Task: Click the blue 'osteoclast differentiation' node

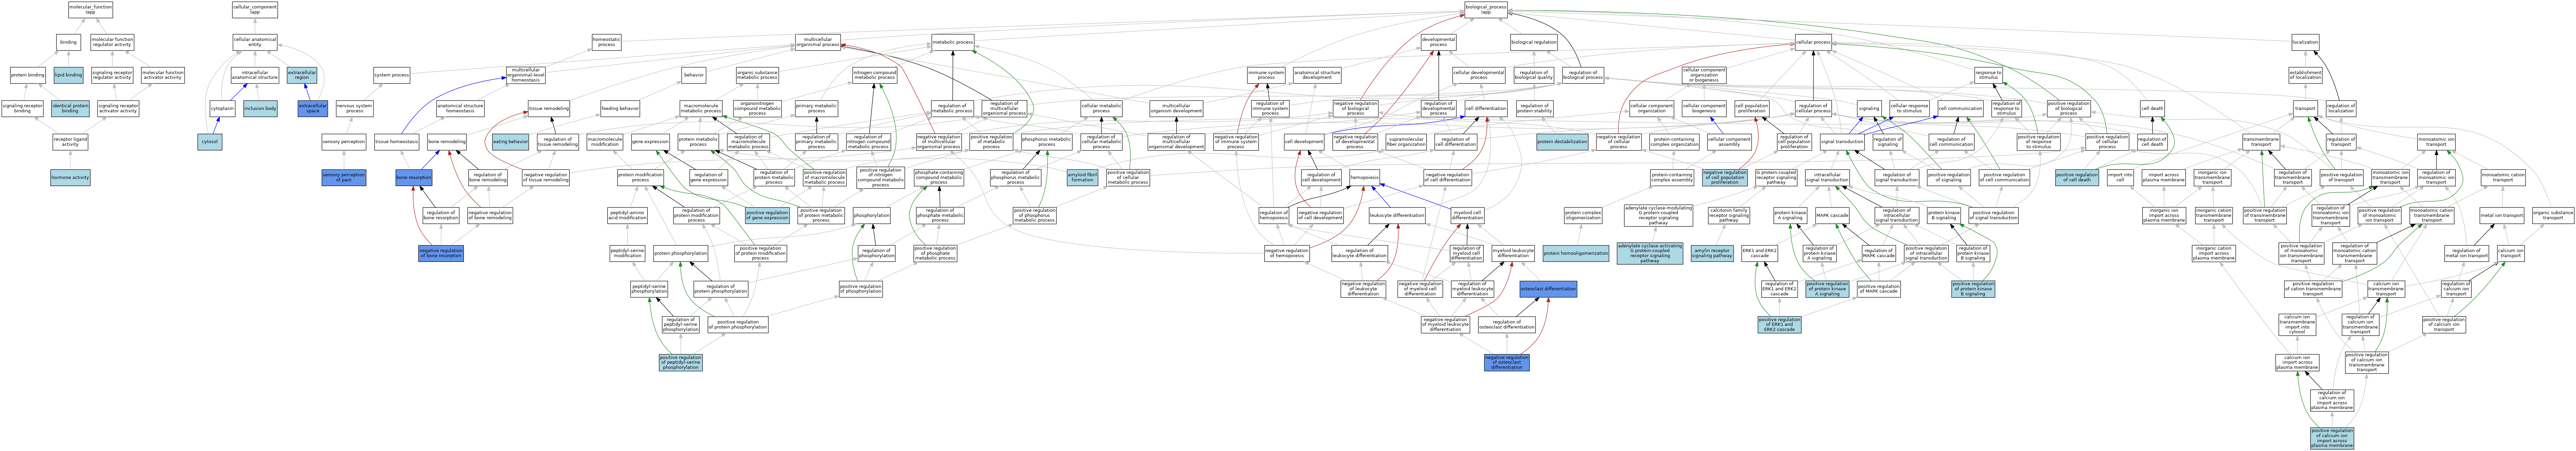Action: (x=1548, y=289)
